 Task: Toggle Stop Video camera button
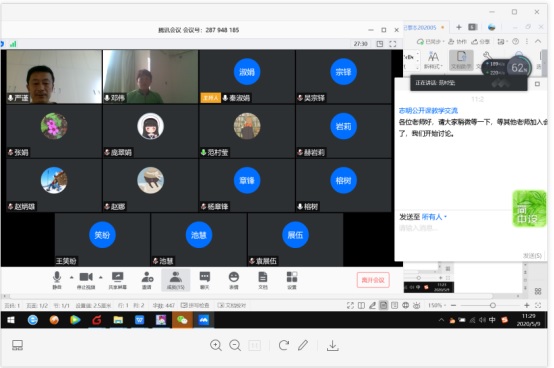(86, 281)
